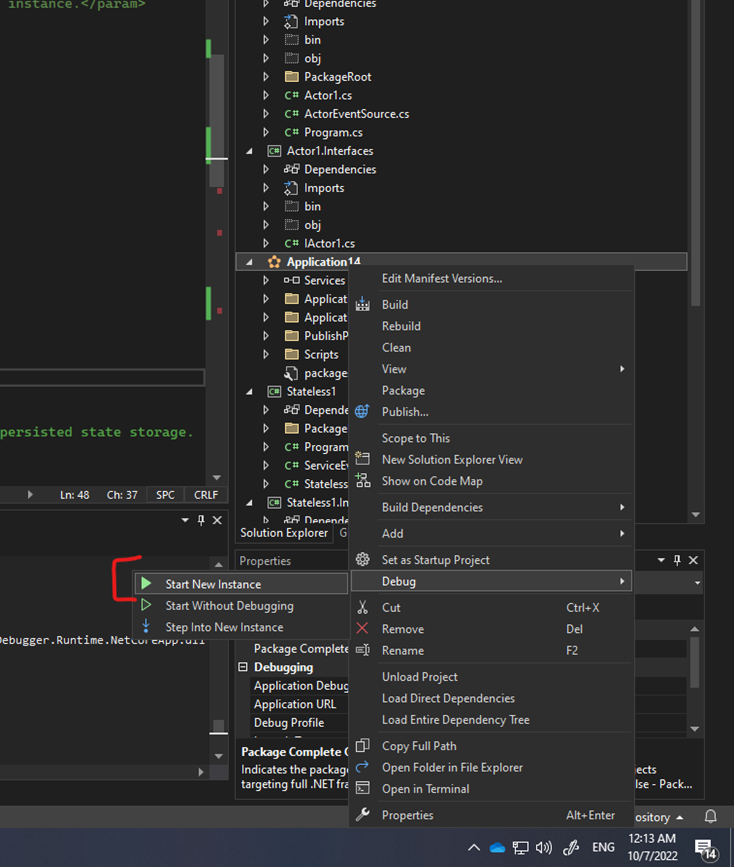Click the gear icon next to Set as Startup Project
735x868 pixels.
tap(363, 559)
